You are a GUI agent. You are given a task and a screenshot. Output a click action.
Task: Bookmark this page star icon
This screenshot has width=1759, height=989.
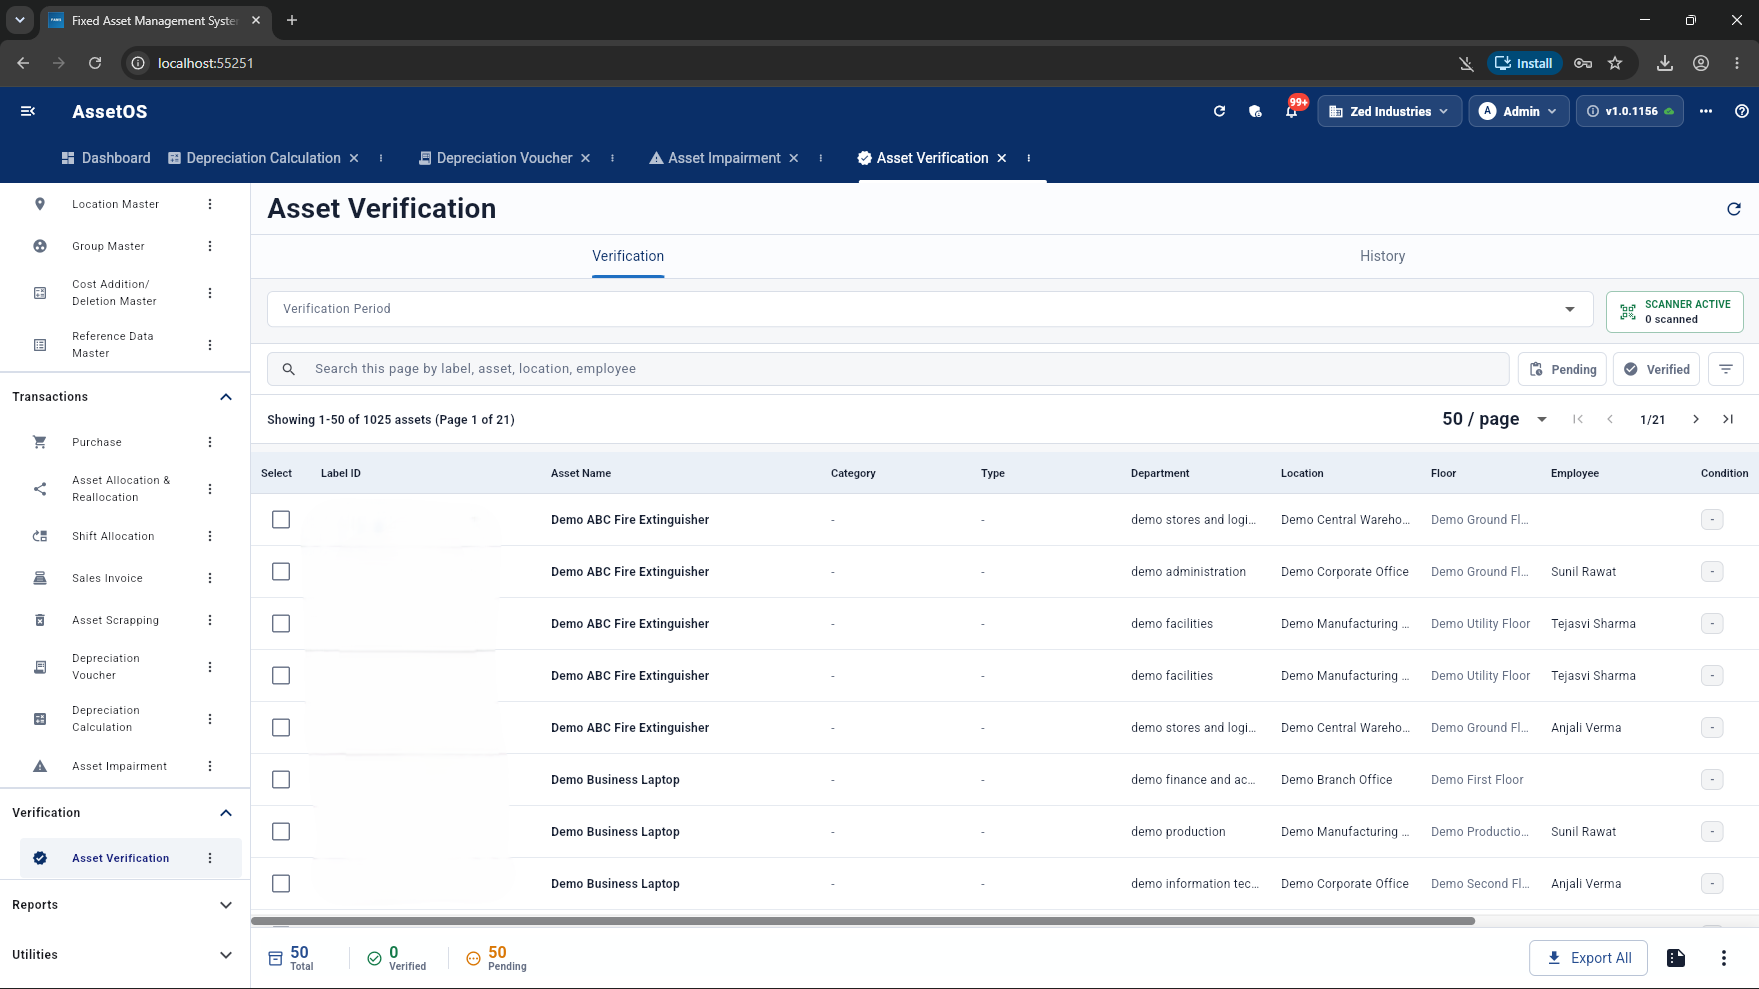tap(1615, 63)
